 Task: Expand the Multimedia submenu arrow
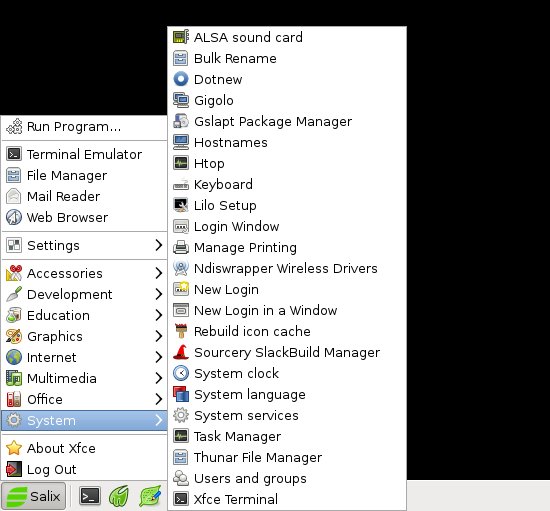click(x=159, y=378)
